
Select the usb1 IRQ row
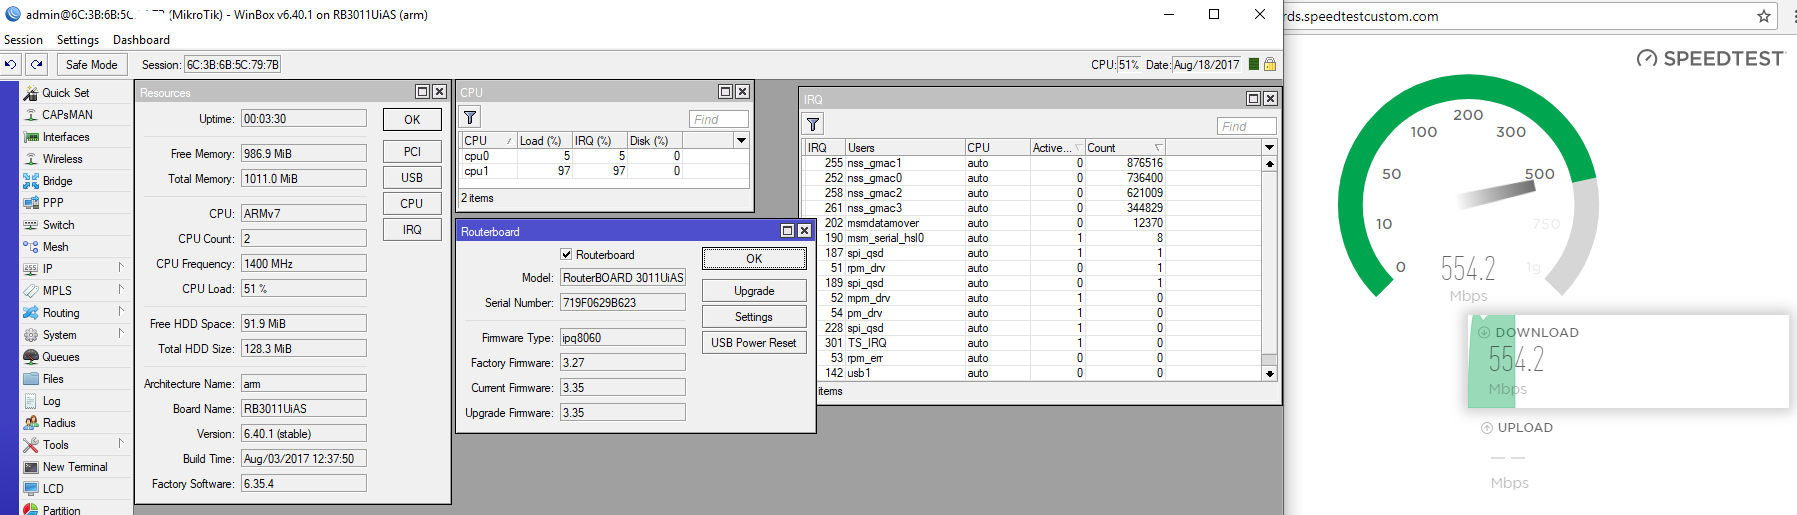pyautogui.click(x=1033, y=373)
